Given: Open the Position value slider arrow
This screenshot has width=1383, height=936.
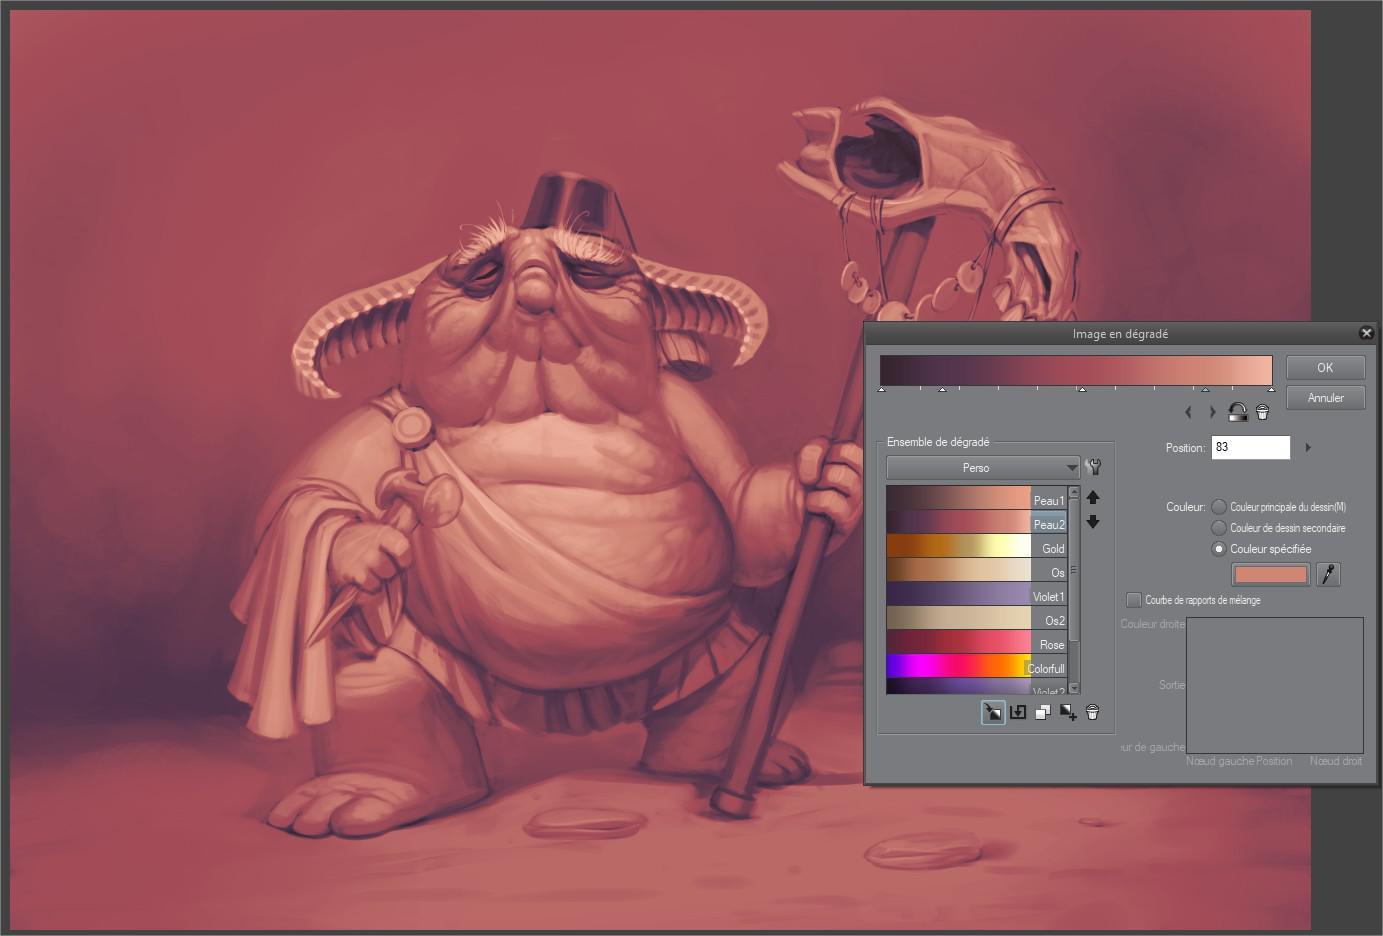Looking at the screenshot, I should click(1308, 447).
